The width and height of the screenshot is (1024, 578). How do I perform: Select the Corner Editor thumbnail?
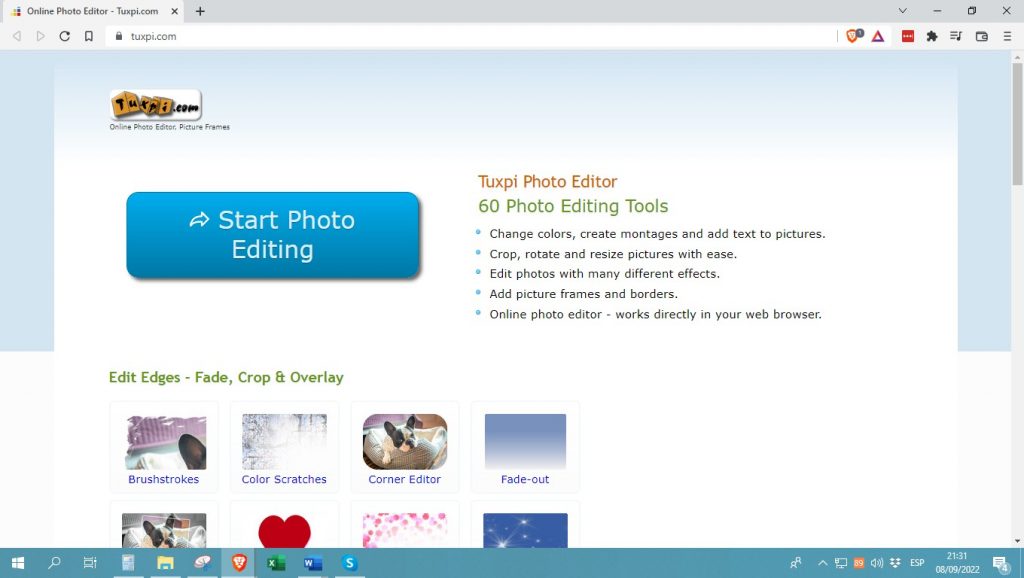coord(405,442)
